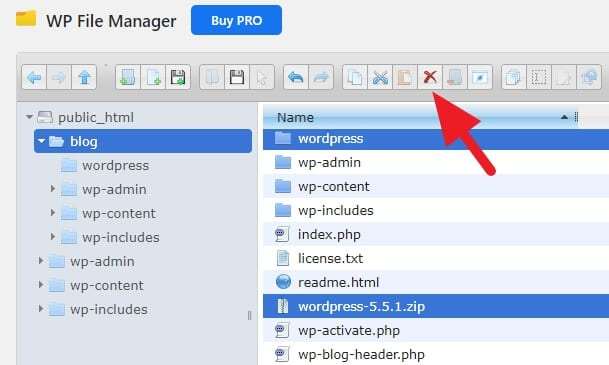Click the Download floppy disk icon
Image resolution: width=609 pixels, height=365 pixels.
(237, 77)
